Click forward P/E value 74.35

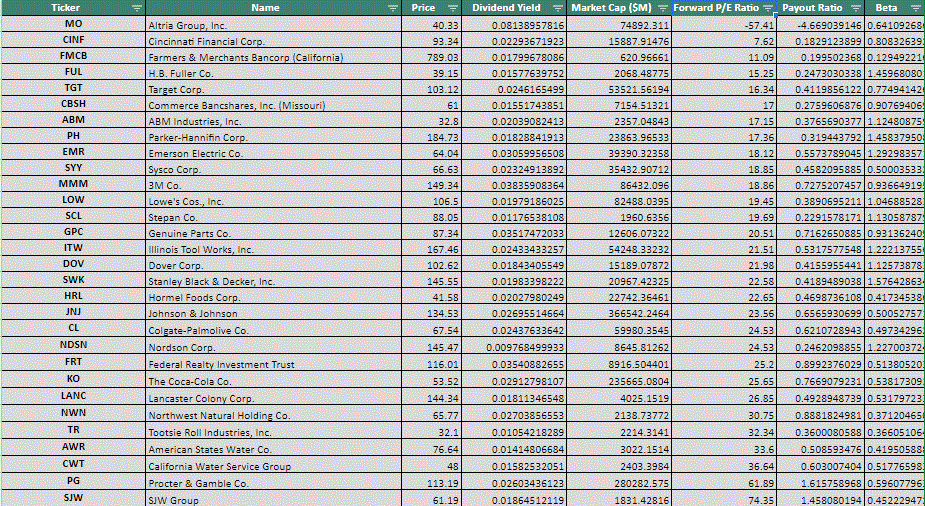point(724,498)
